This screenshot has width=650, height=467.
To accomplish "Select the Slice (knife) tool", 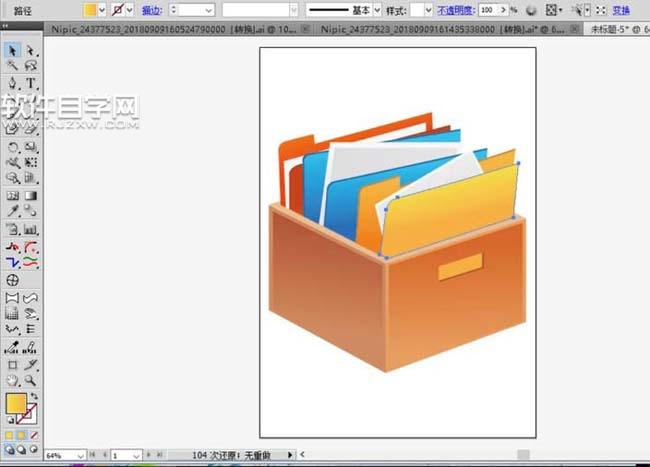I will coord(31,365).
